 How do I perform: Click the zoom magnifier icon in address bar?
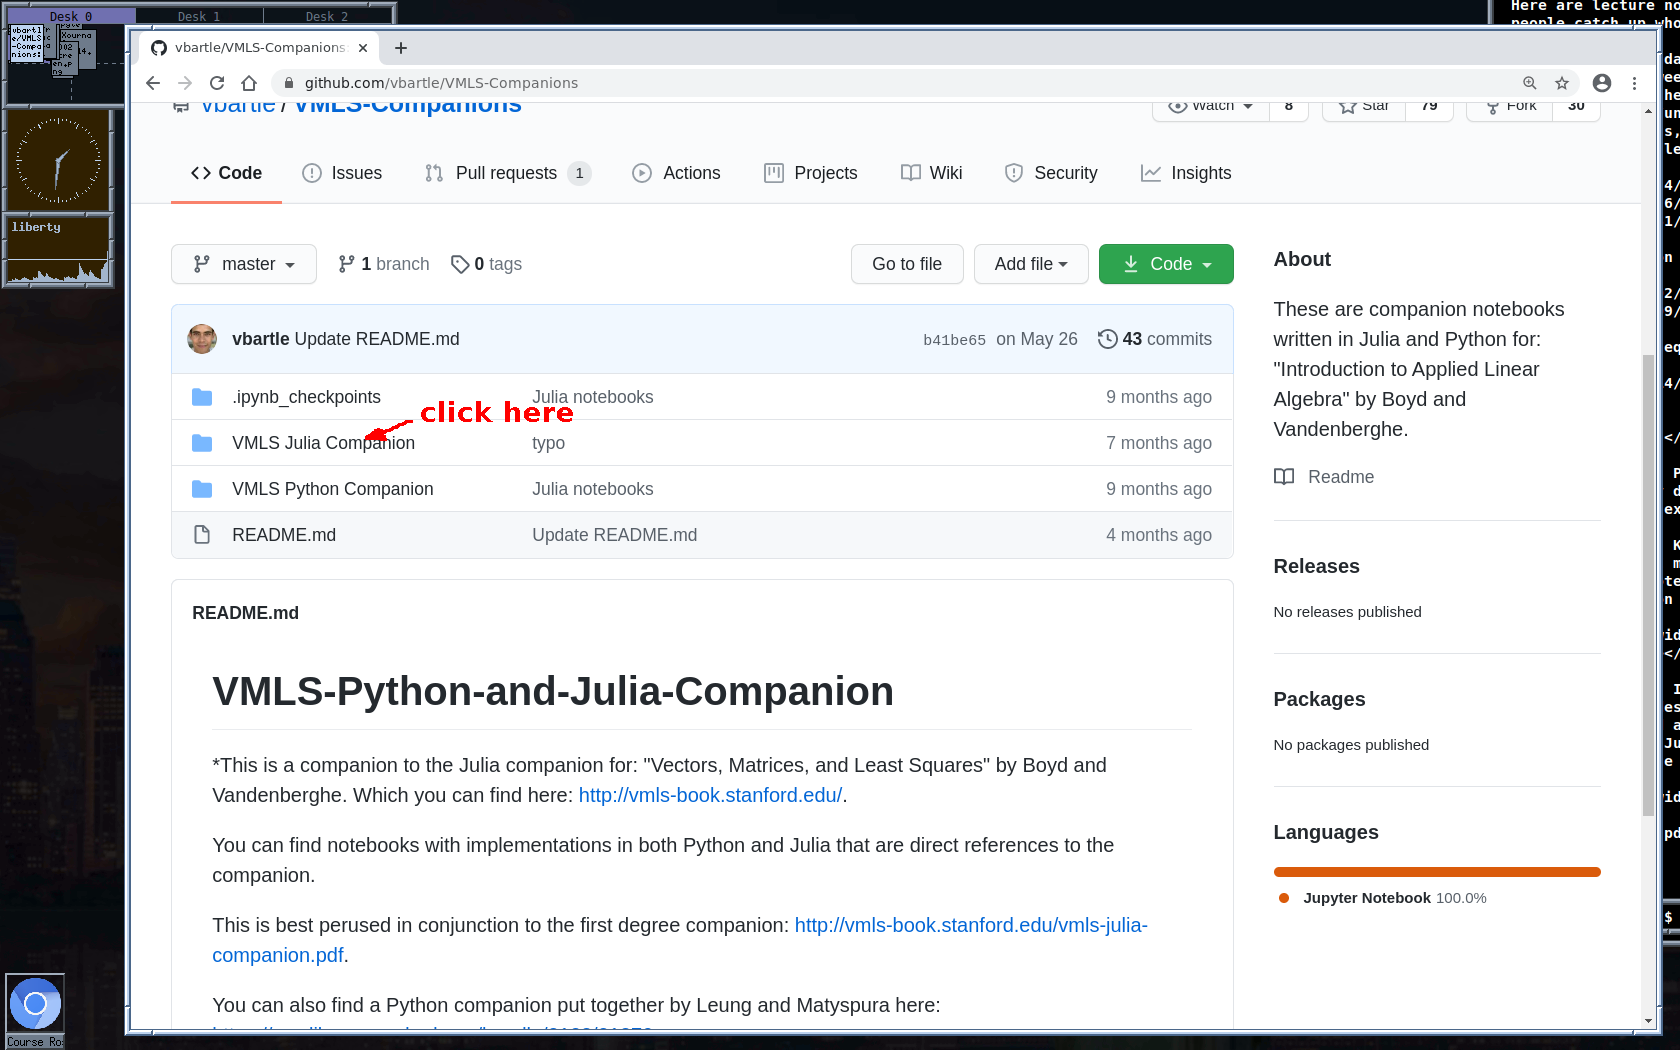point(1529,83)
